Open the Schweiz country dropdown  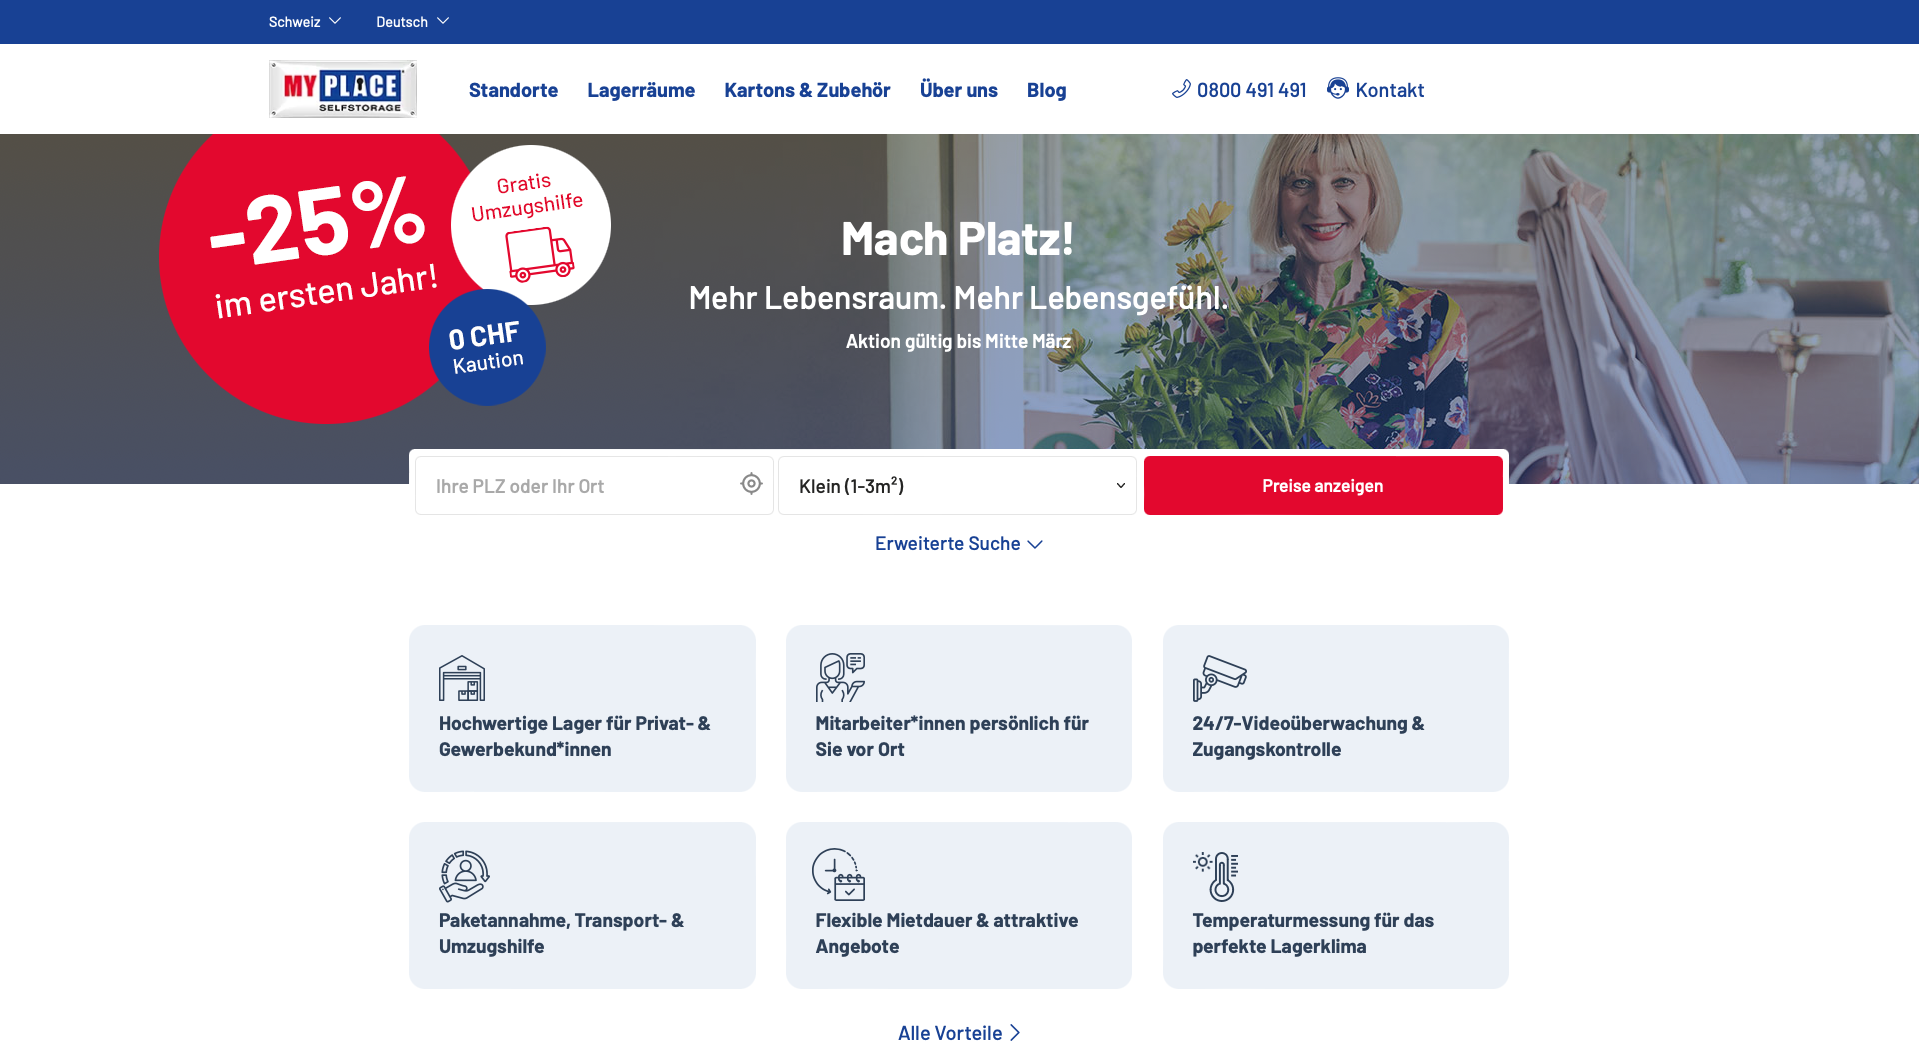[x=305, y=21]
